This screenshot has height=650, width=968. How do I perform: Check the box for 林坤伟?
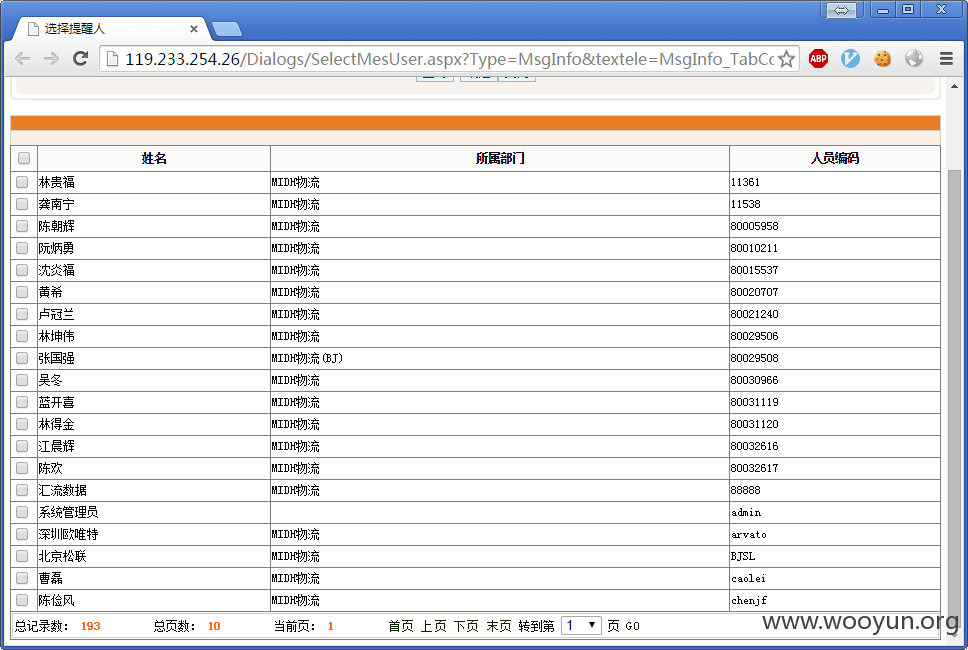(22, 336)
